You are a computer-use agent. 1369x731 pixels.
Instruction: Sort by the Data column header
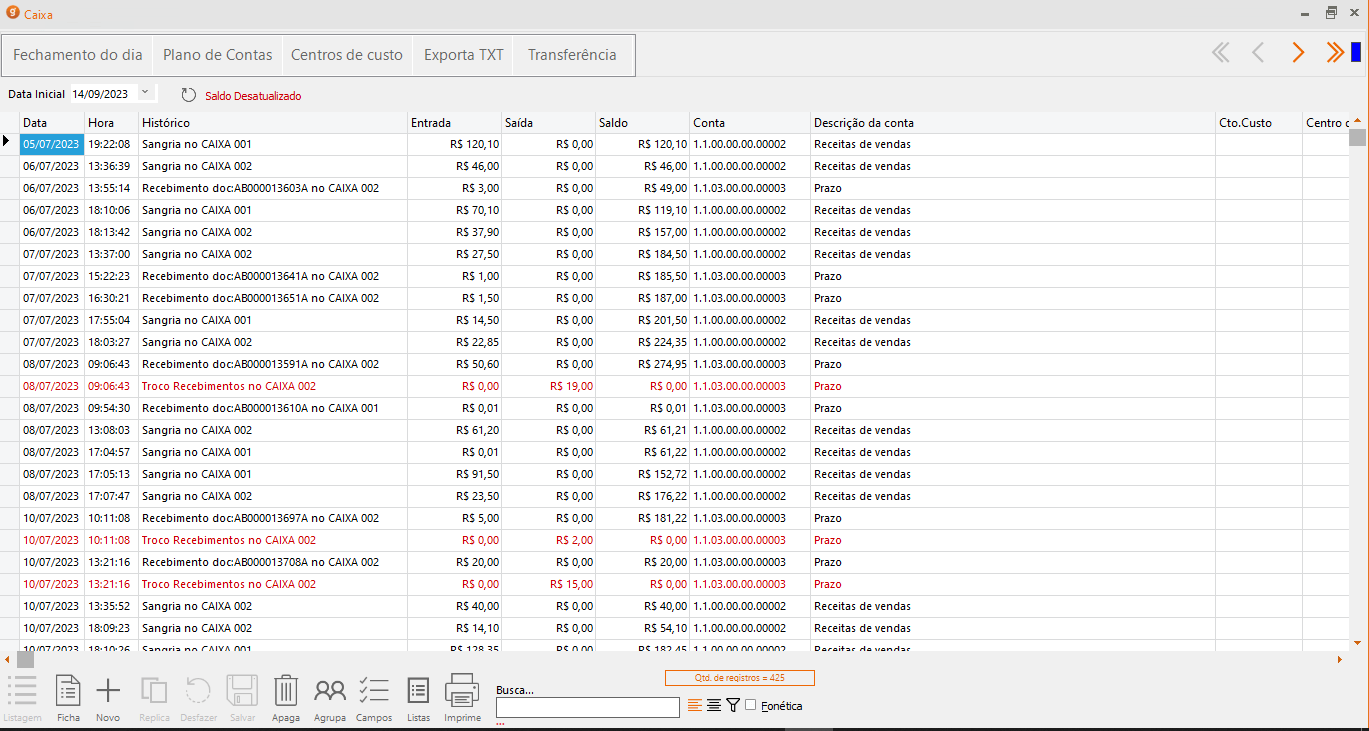click(52, 123)
